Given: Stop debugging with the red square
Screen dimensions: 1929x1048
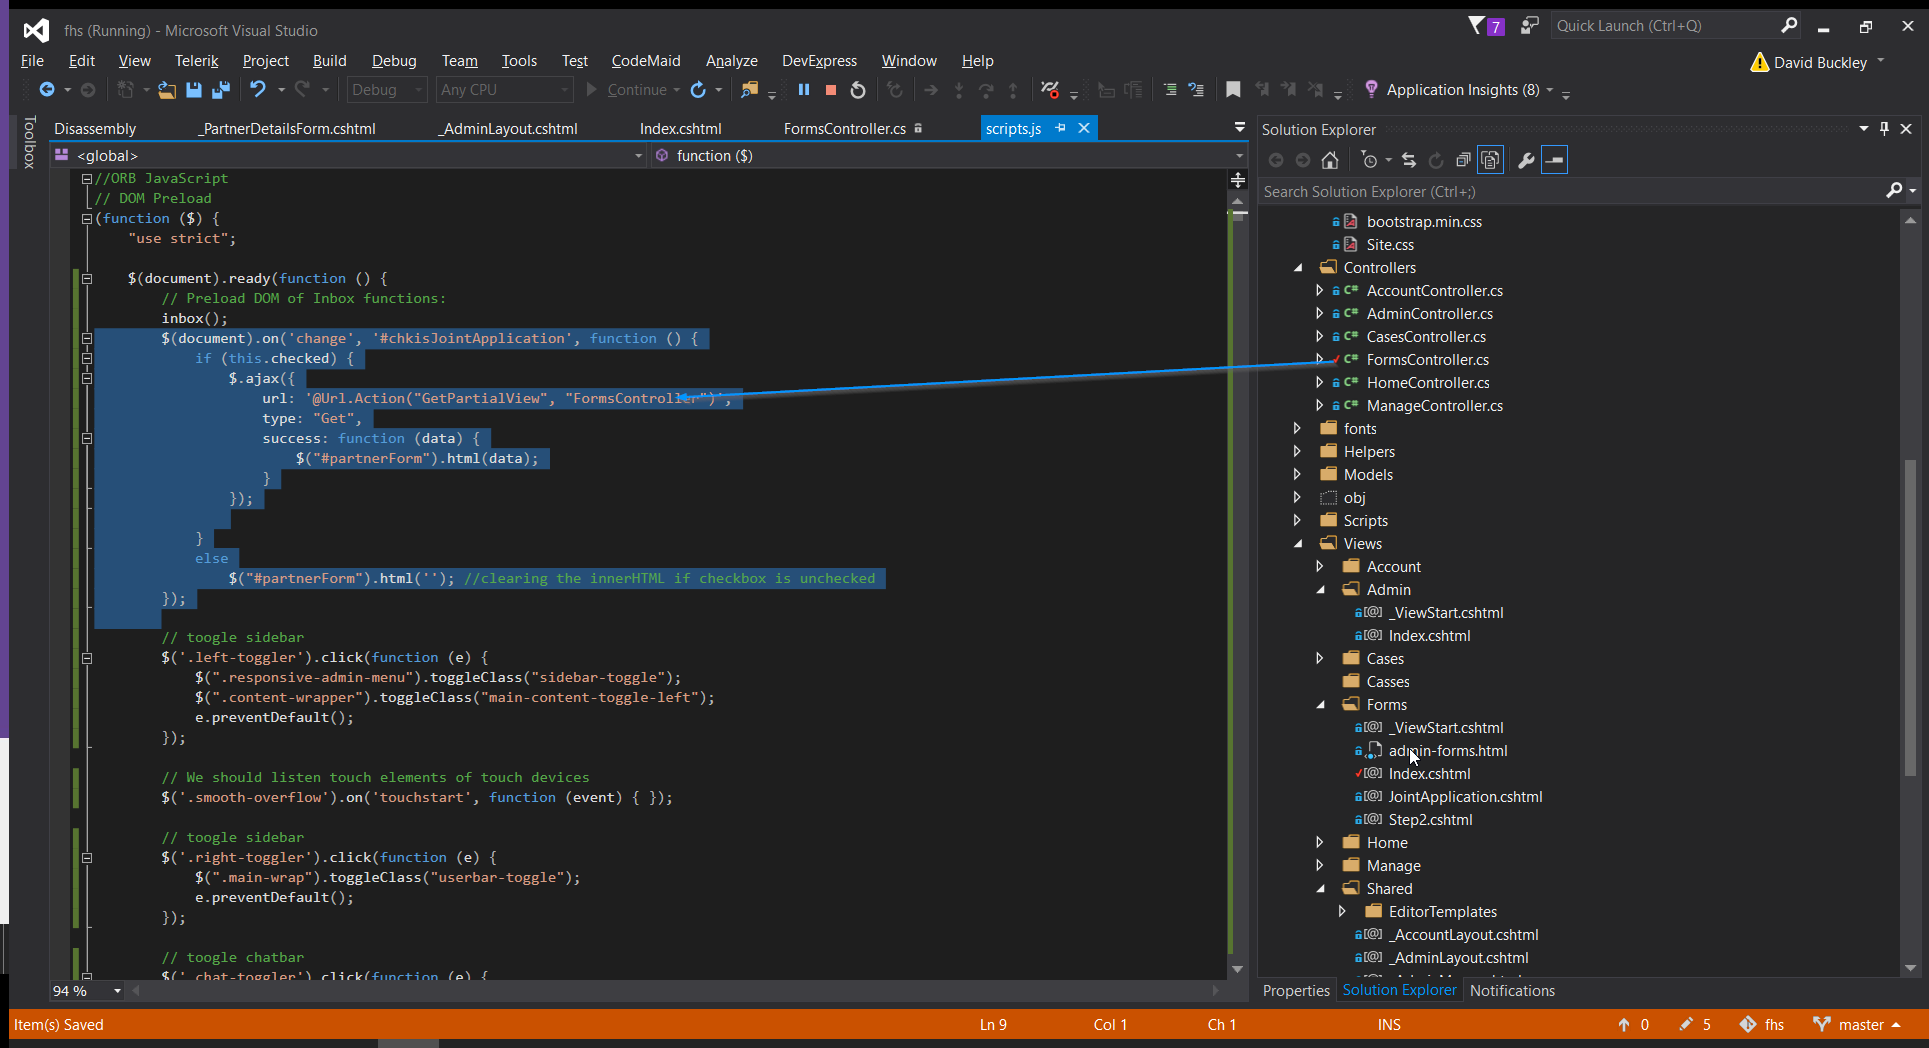Looking at the screenshot, I should point(830,90).
